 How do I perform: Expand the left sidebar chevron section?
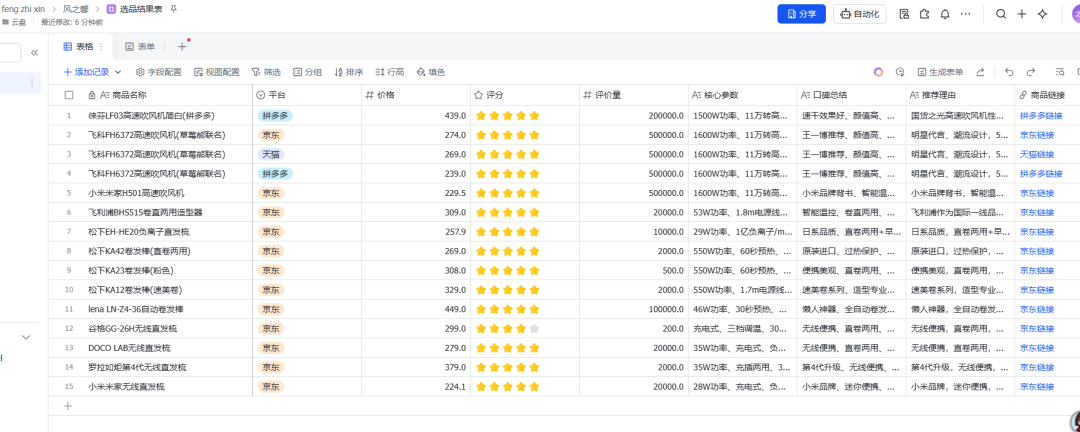pos(26,337)
